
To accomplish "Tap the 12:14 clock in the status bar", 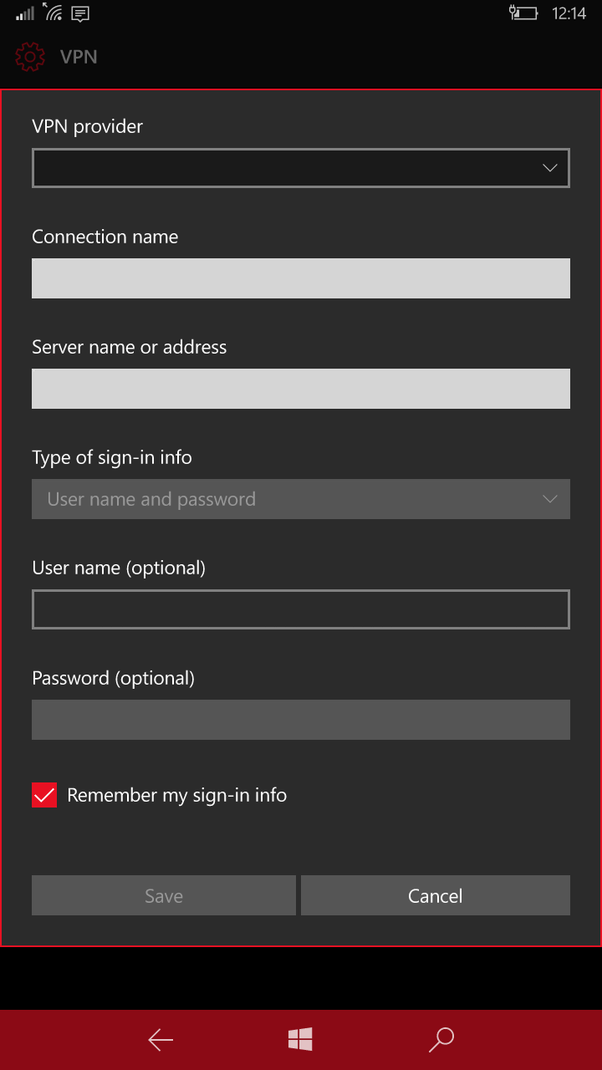I will [572, 13].
